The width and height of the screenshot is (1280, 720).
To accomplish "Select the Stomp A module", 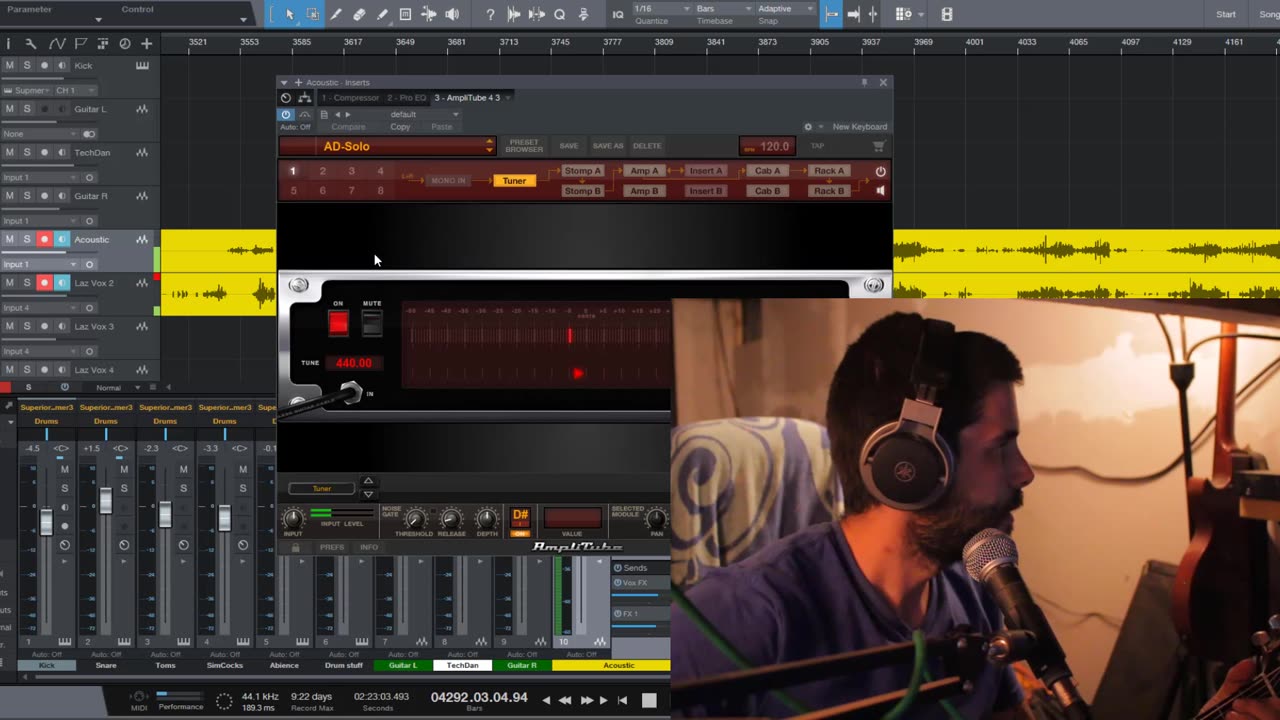I will [x=582, y=171].
